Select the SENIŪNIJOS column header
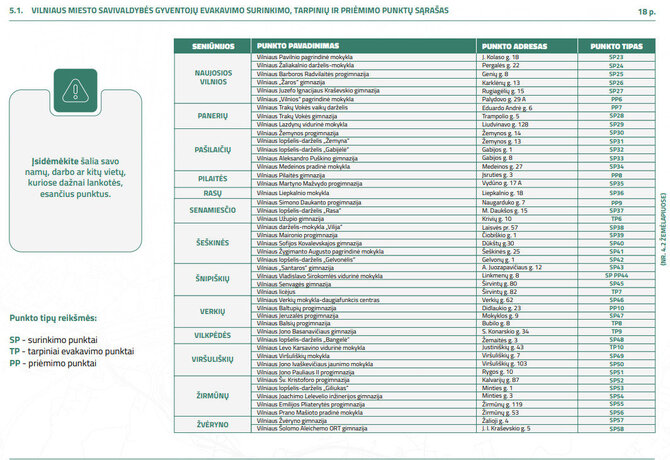 click(213, 46)
